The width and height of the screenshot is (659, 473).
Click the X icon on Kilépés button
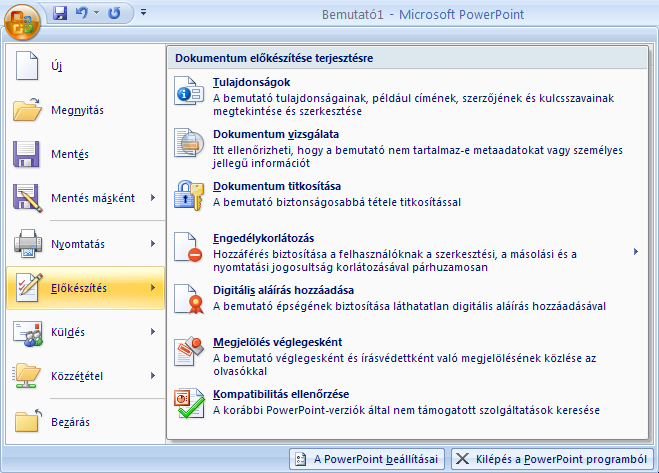(462, 459)
